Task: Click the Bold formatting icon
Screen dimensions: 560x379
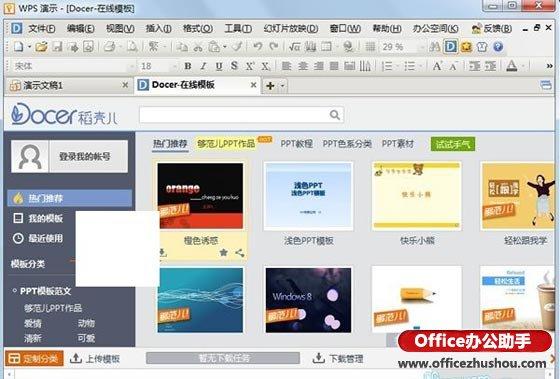Action: [188, 66]
